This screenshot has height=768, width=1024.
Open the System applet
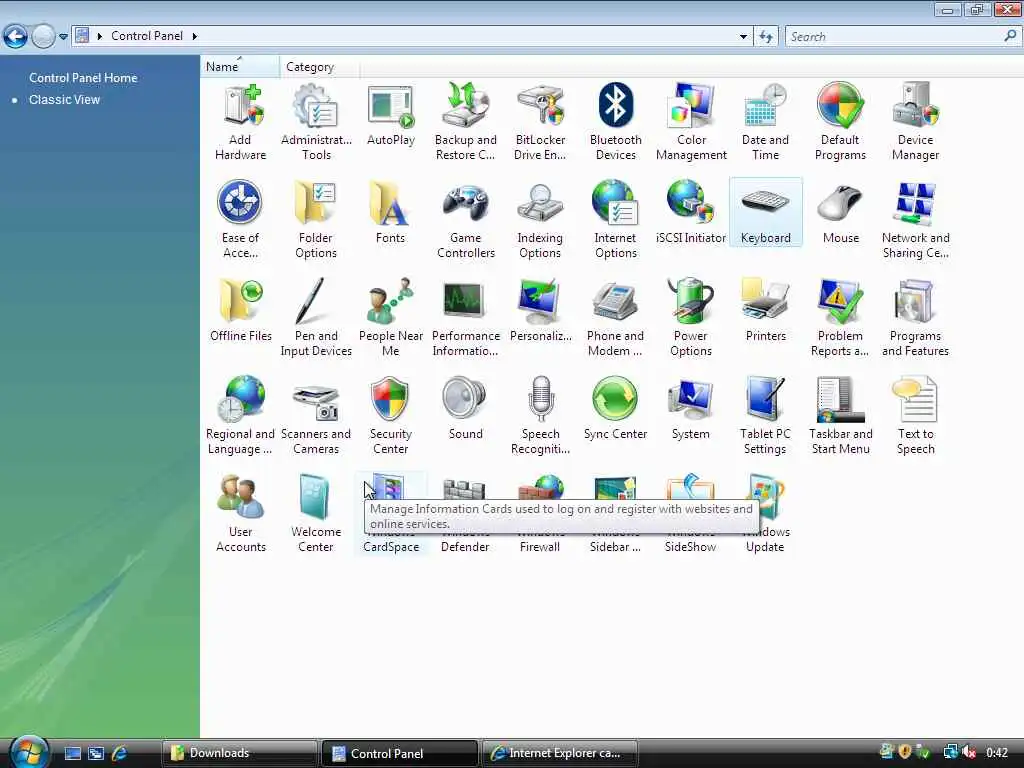pos(691,409)
